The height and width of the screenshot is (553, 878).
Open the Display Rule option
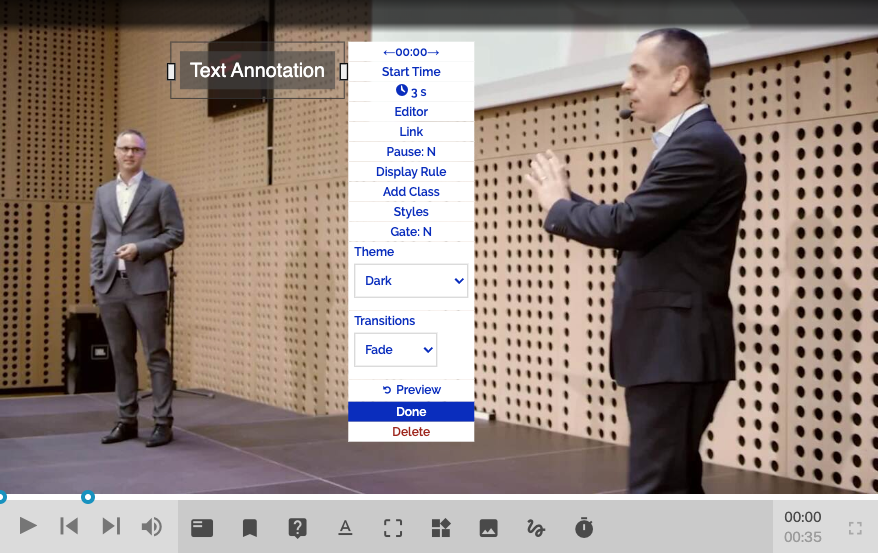(x=411, y=172)
